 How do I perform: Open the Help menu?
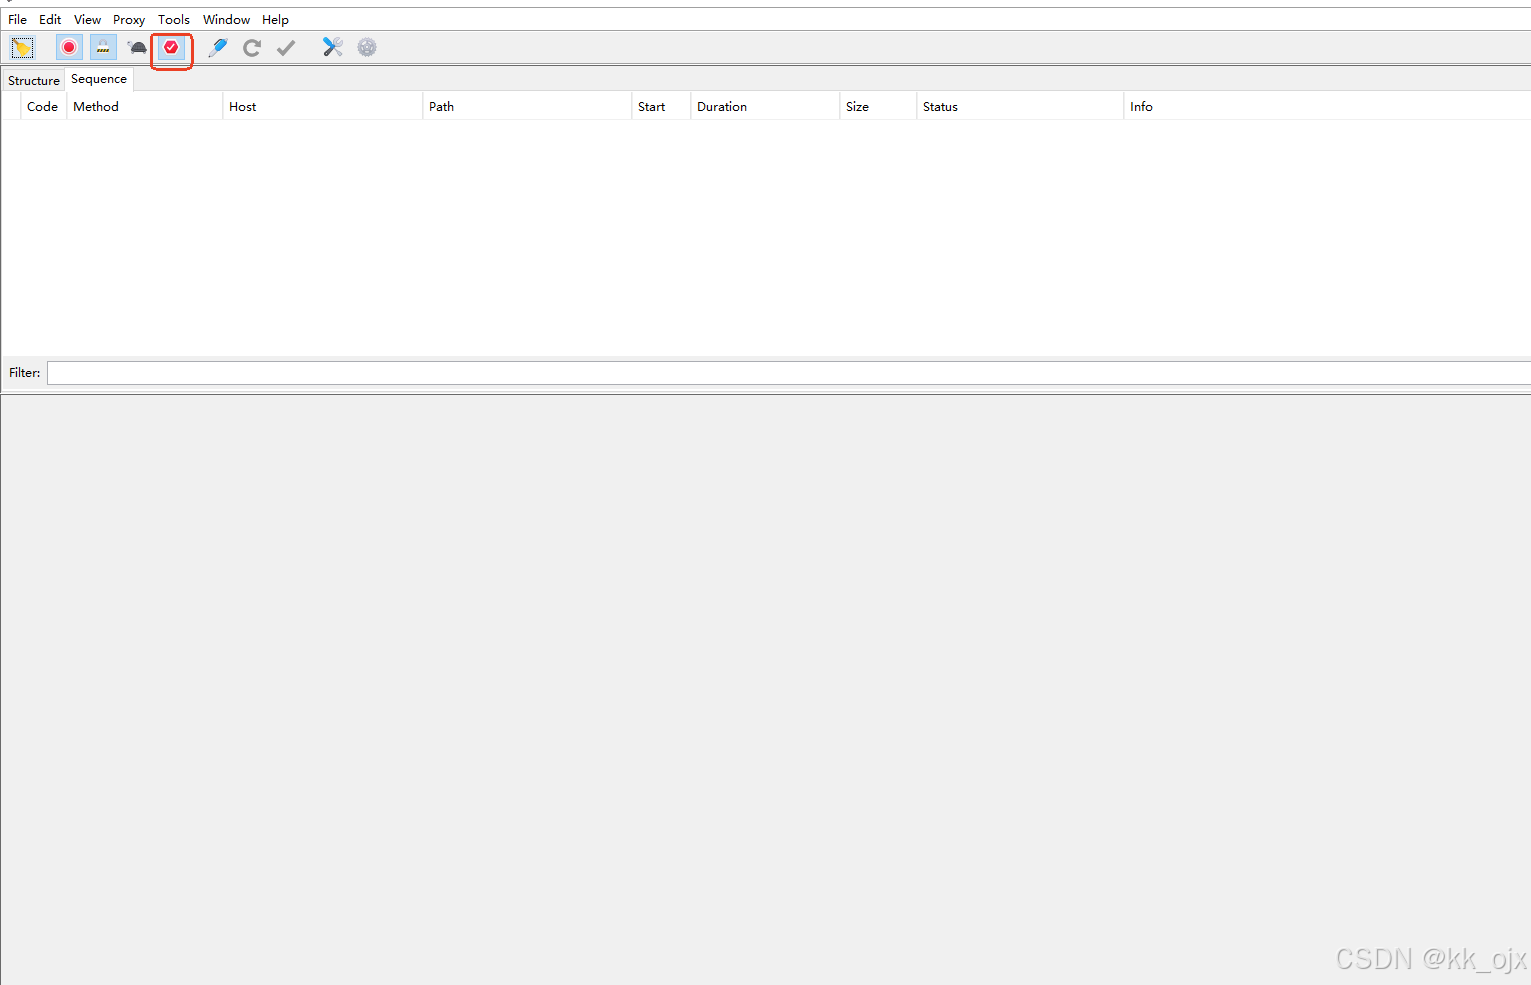tap(276, 19)
